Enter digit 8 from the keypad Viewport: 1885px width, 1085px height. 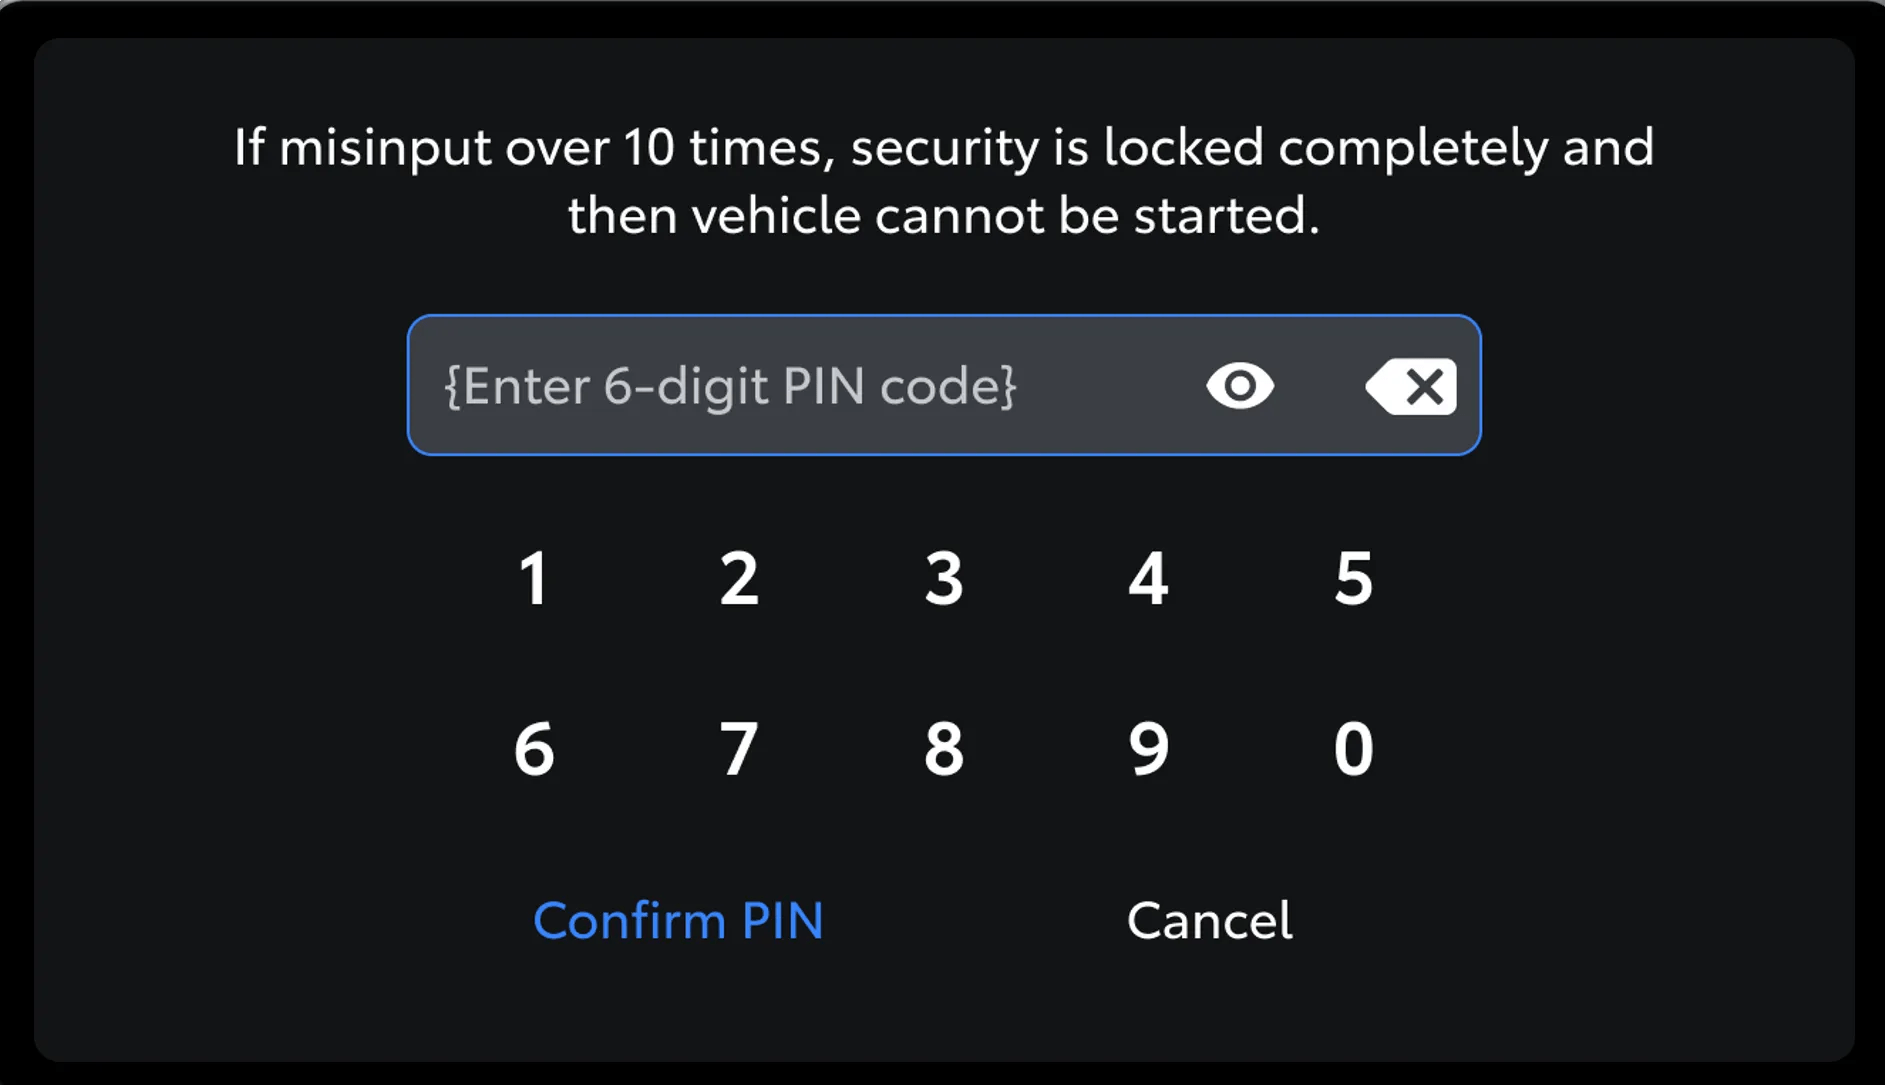pos(944,748)
